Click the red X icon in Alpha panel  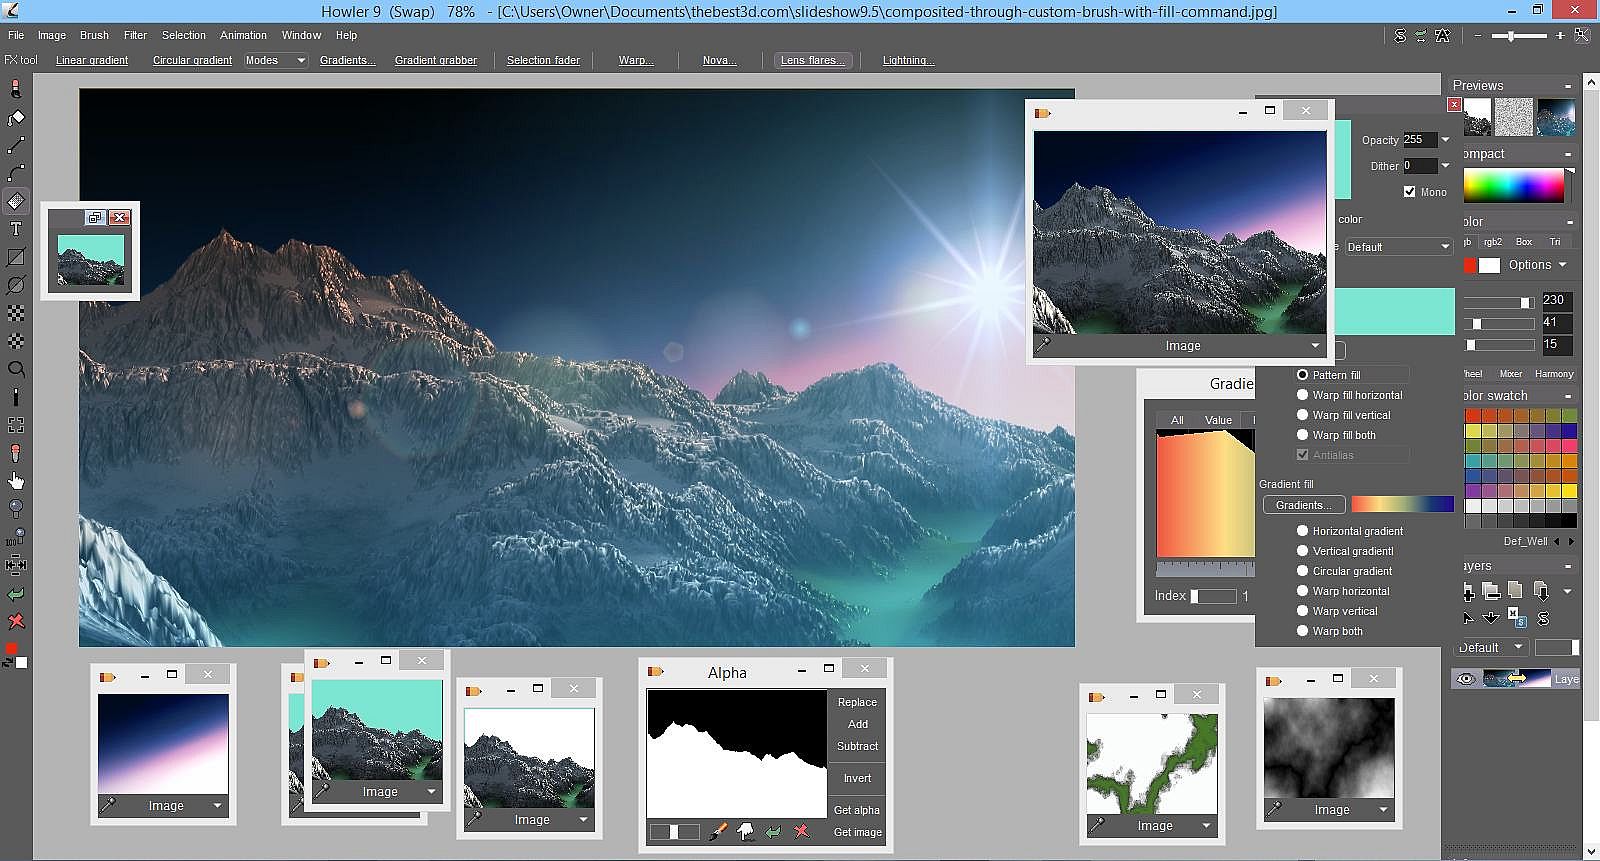pyautogui.click(x=801, y=832)
